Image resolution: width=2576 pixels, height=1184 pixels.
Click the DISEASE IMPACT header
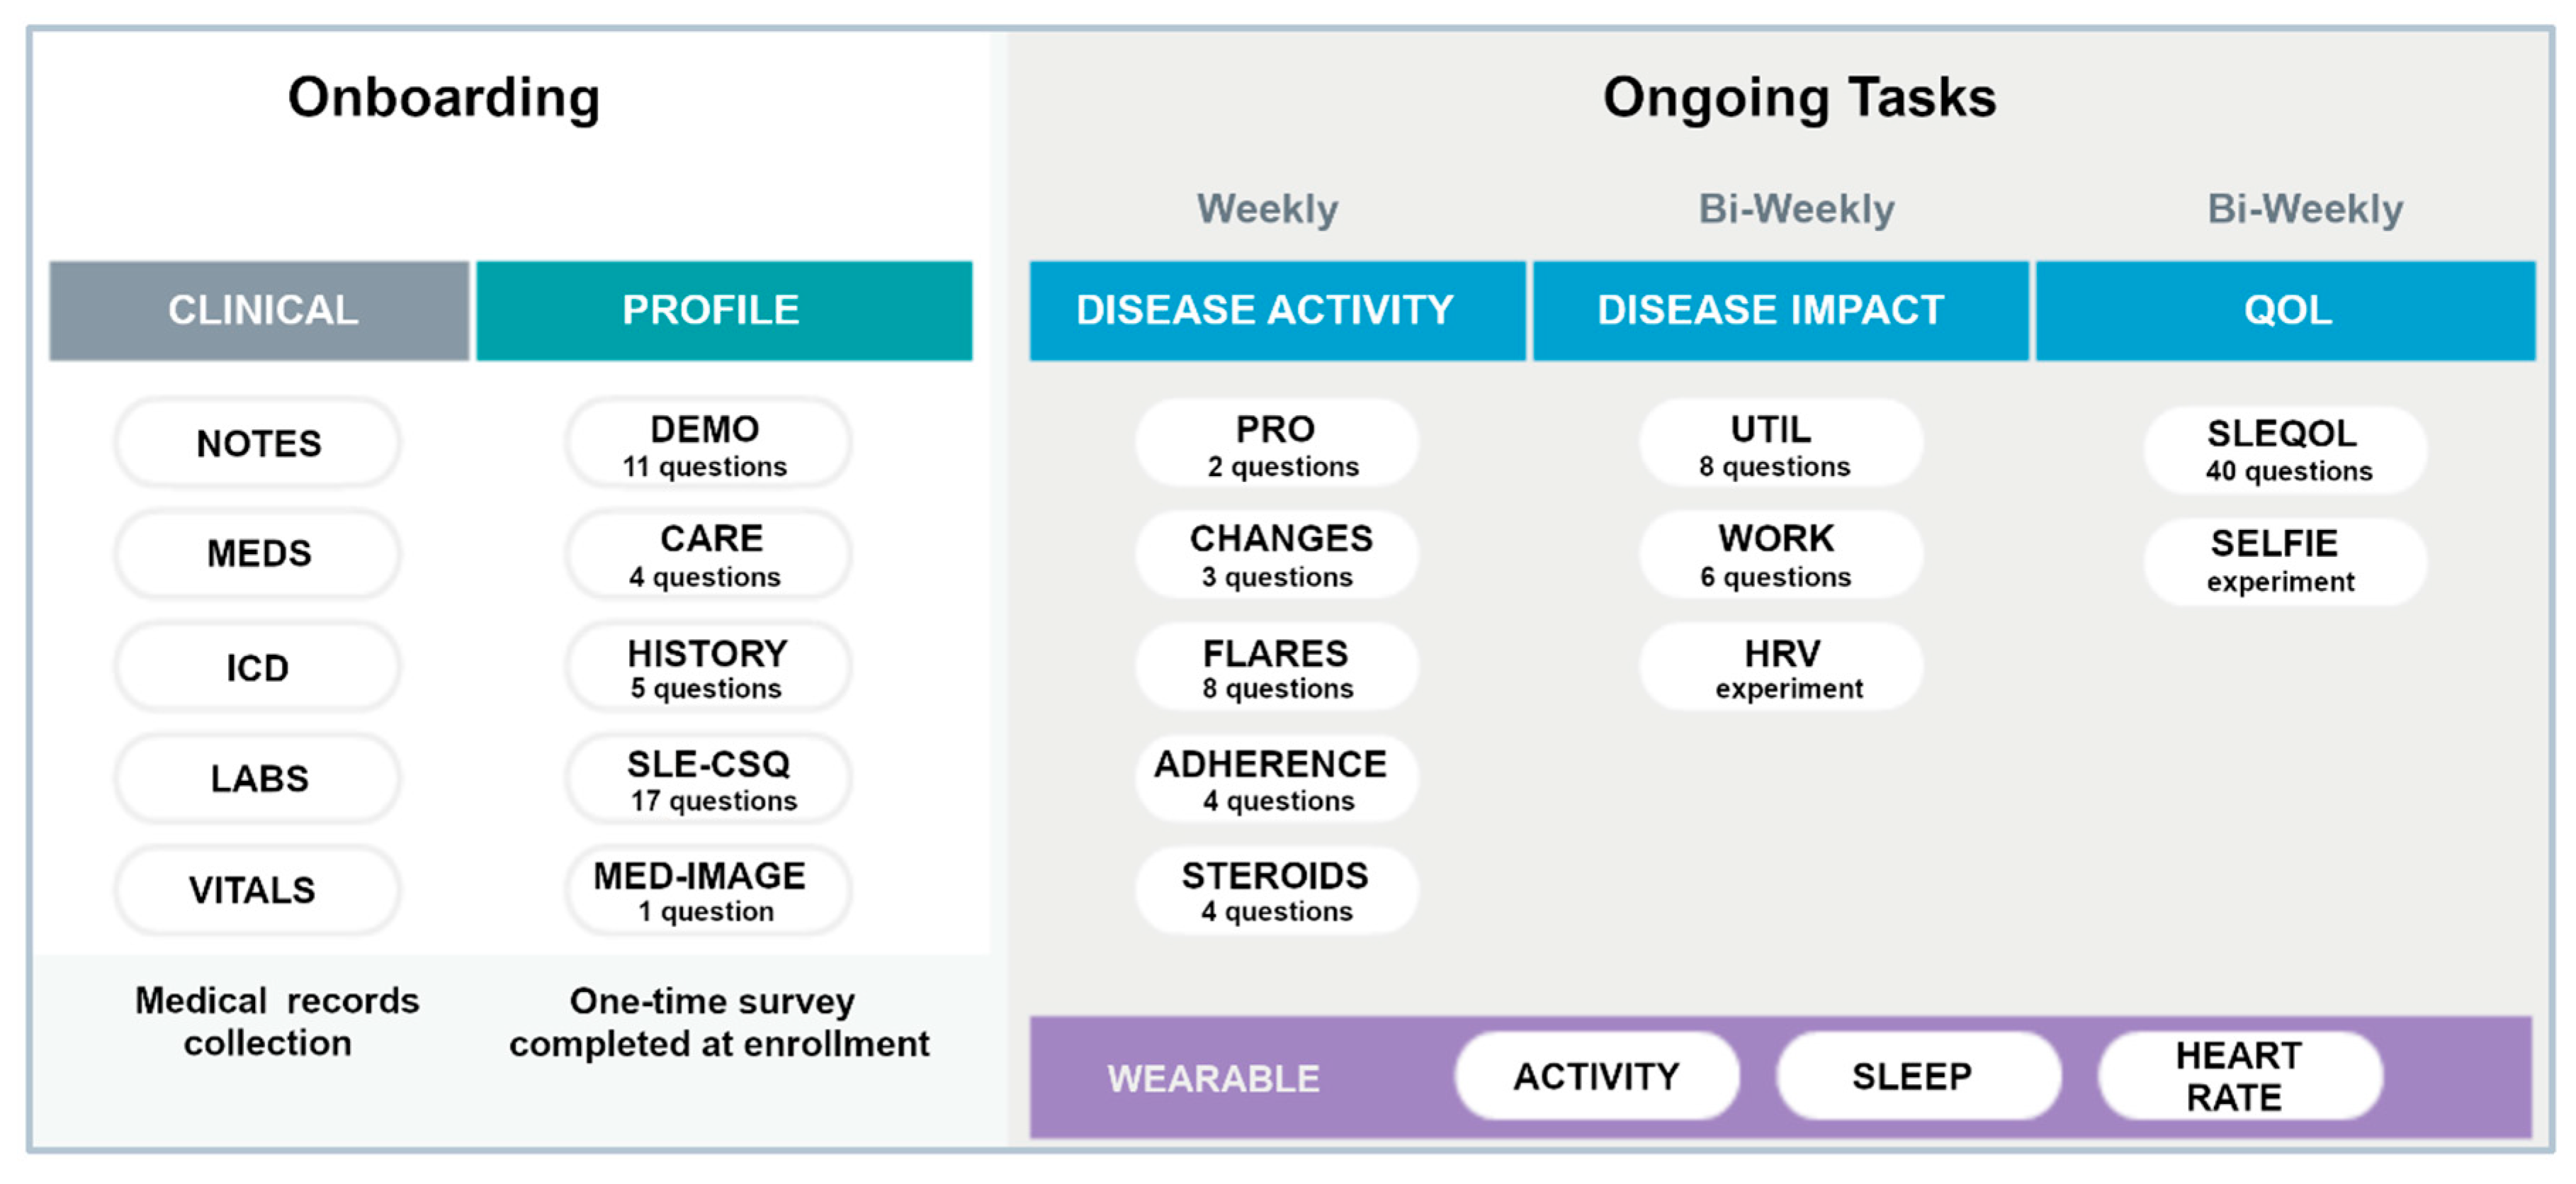pyautogui.click(x=1779, y=310)
